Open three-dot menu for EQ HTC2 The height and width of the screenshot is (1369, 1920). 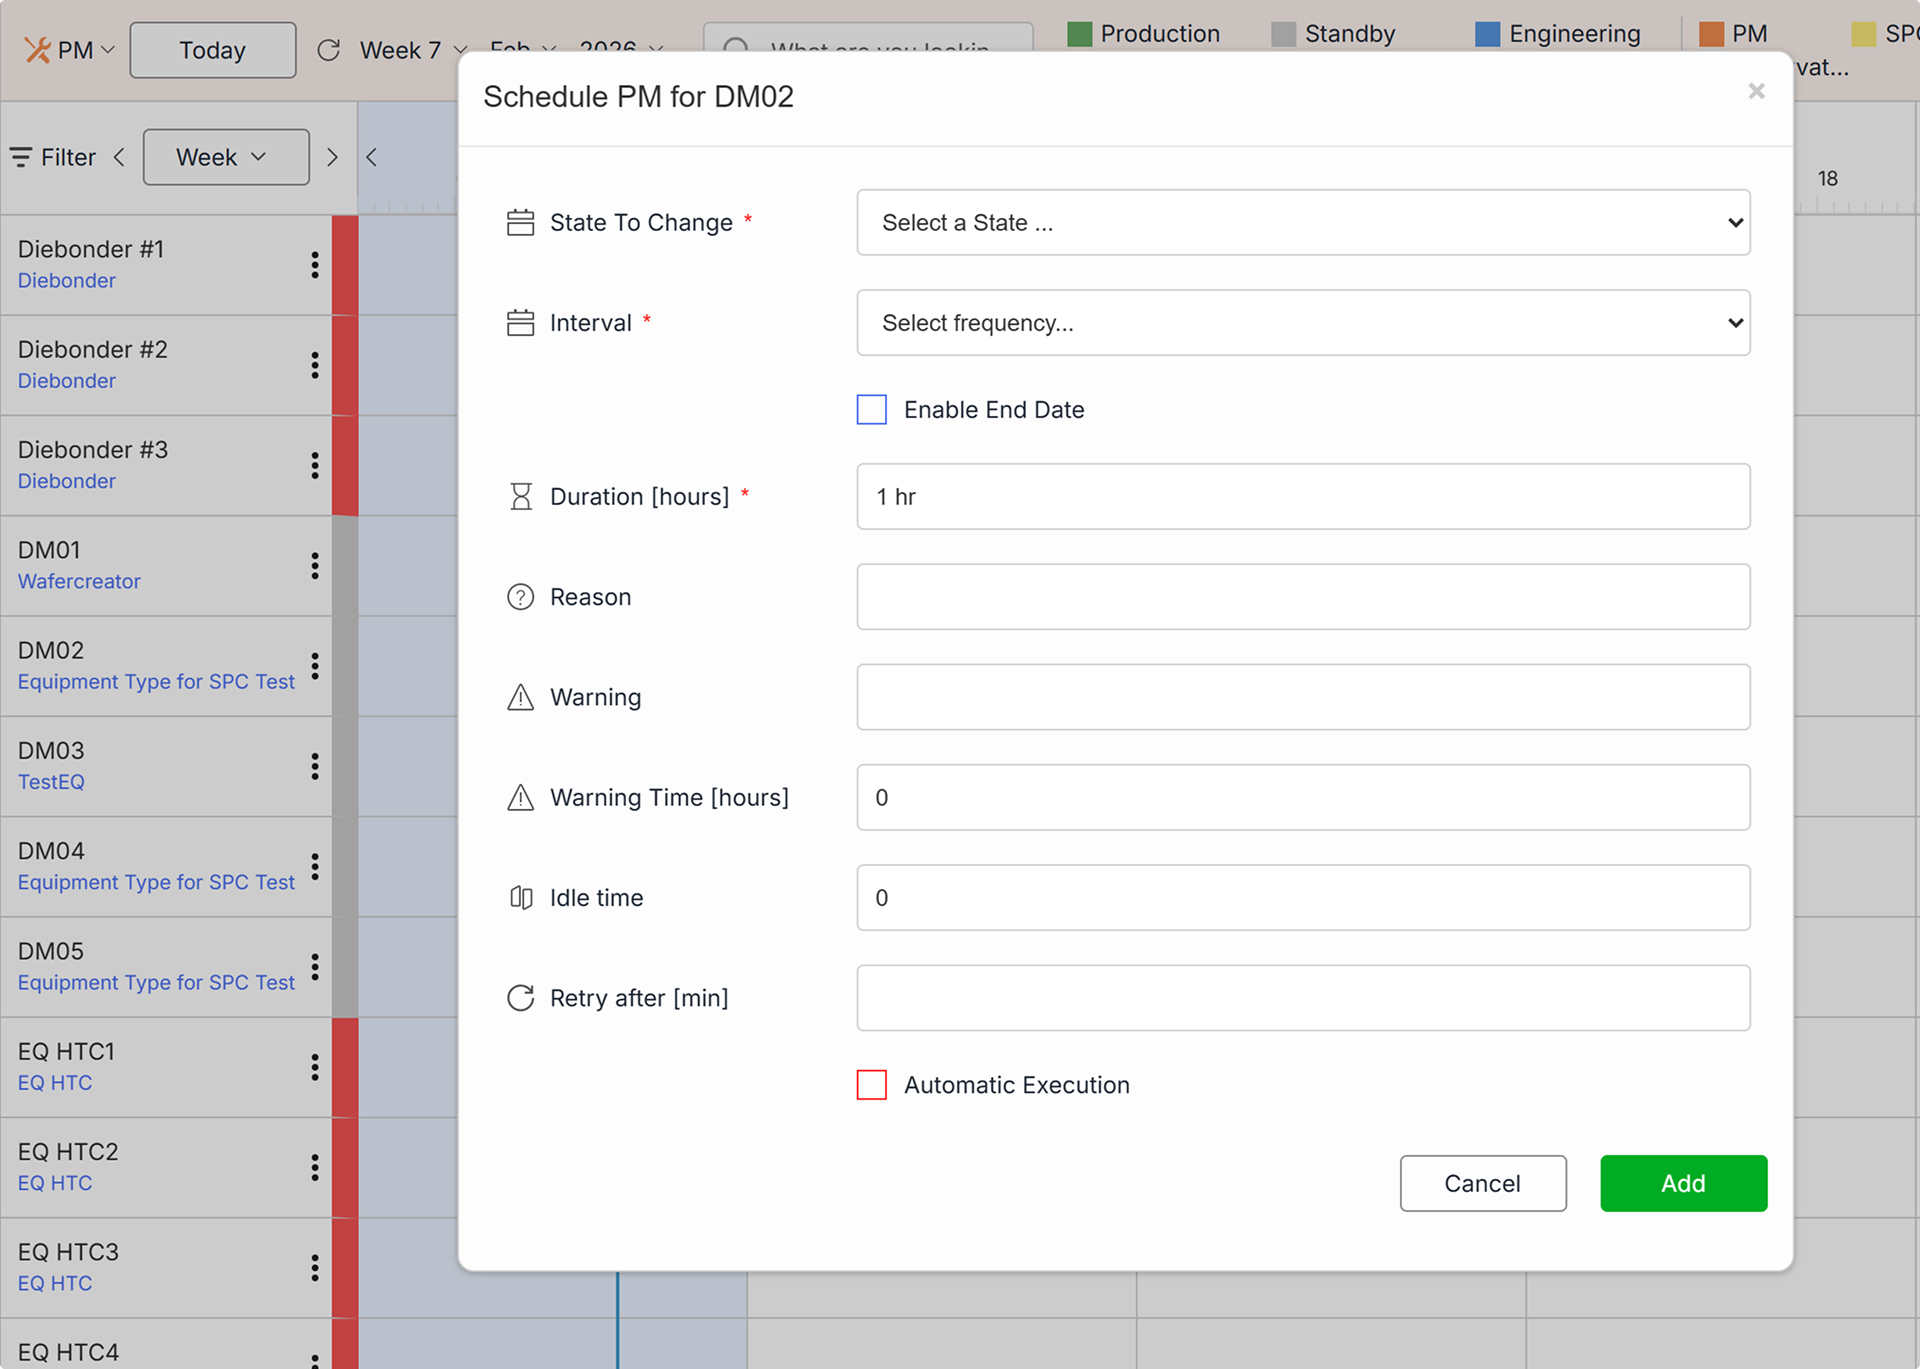pyautogui.click(x=315, y=1167)
